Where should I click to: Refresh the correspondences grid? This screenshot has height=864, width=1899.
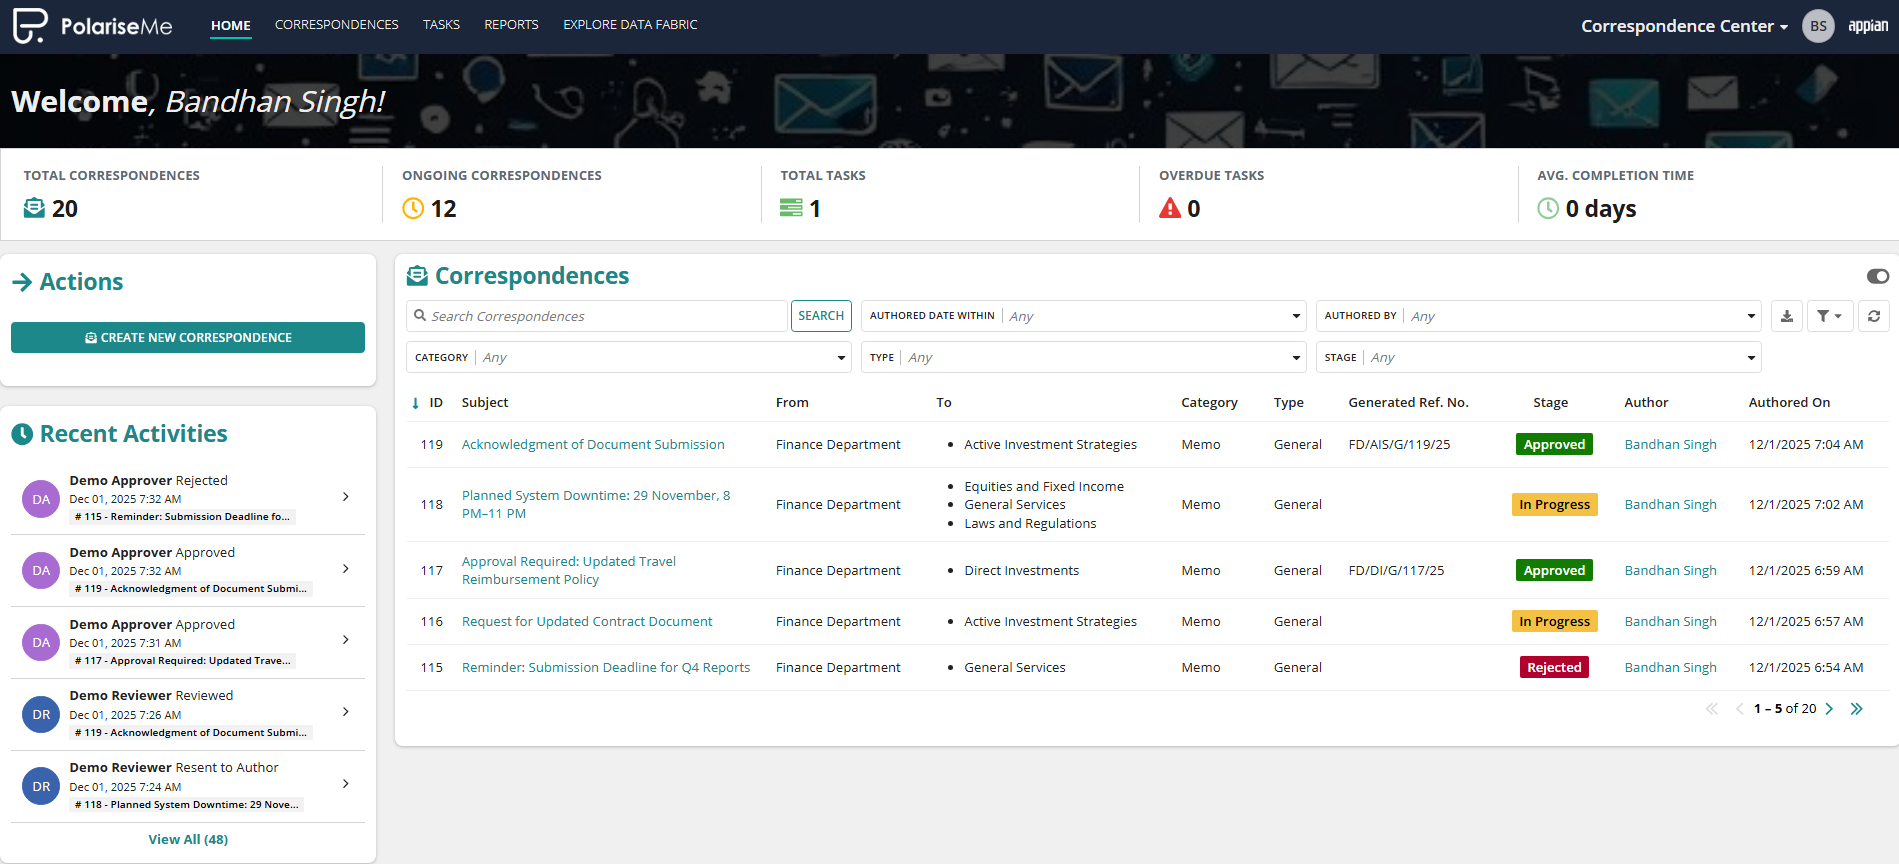click(1874, 316)
